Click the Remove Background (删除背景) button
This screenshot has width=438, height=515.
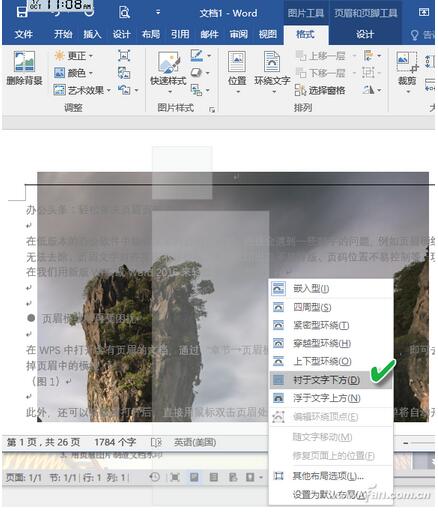[x=24, y=68]
